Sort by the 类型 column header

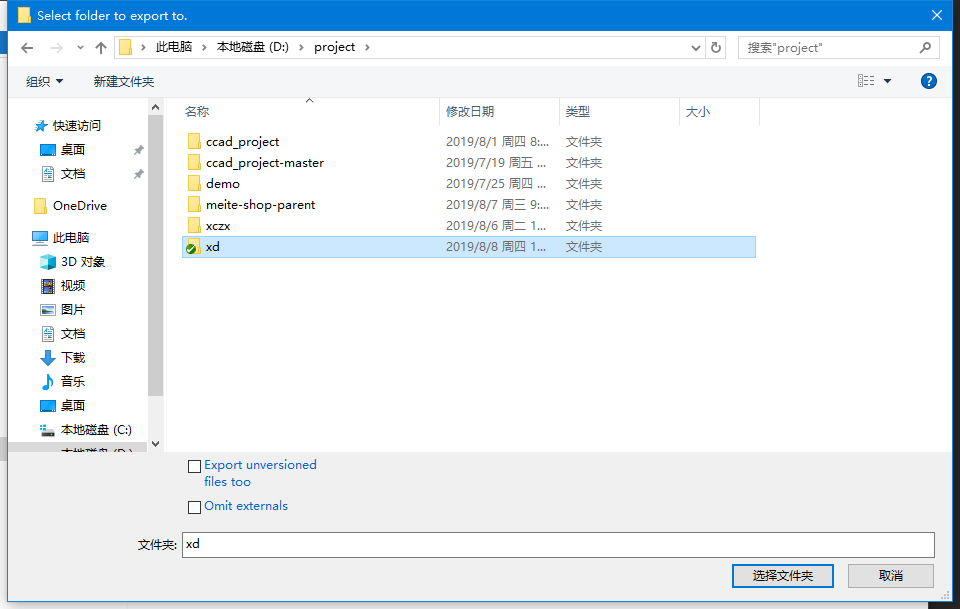tap(577, 111)
